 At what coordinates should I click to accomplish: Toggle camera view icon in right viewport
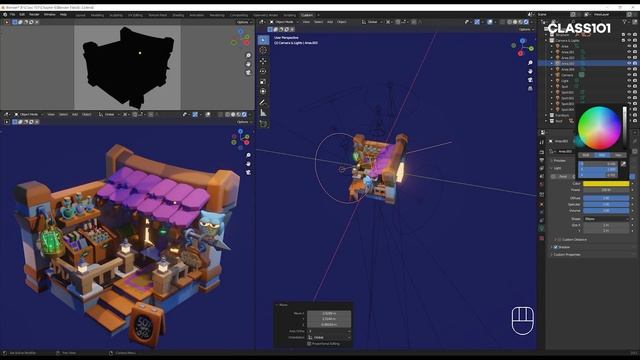[x=530, y=80]
